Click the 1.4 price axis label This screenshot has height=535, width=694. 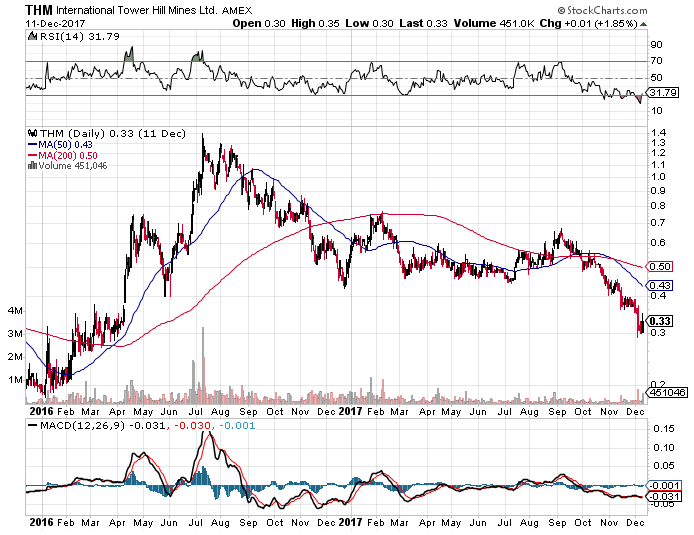point(659,133)
